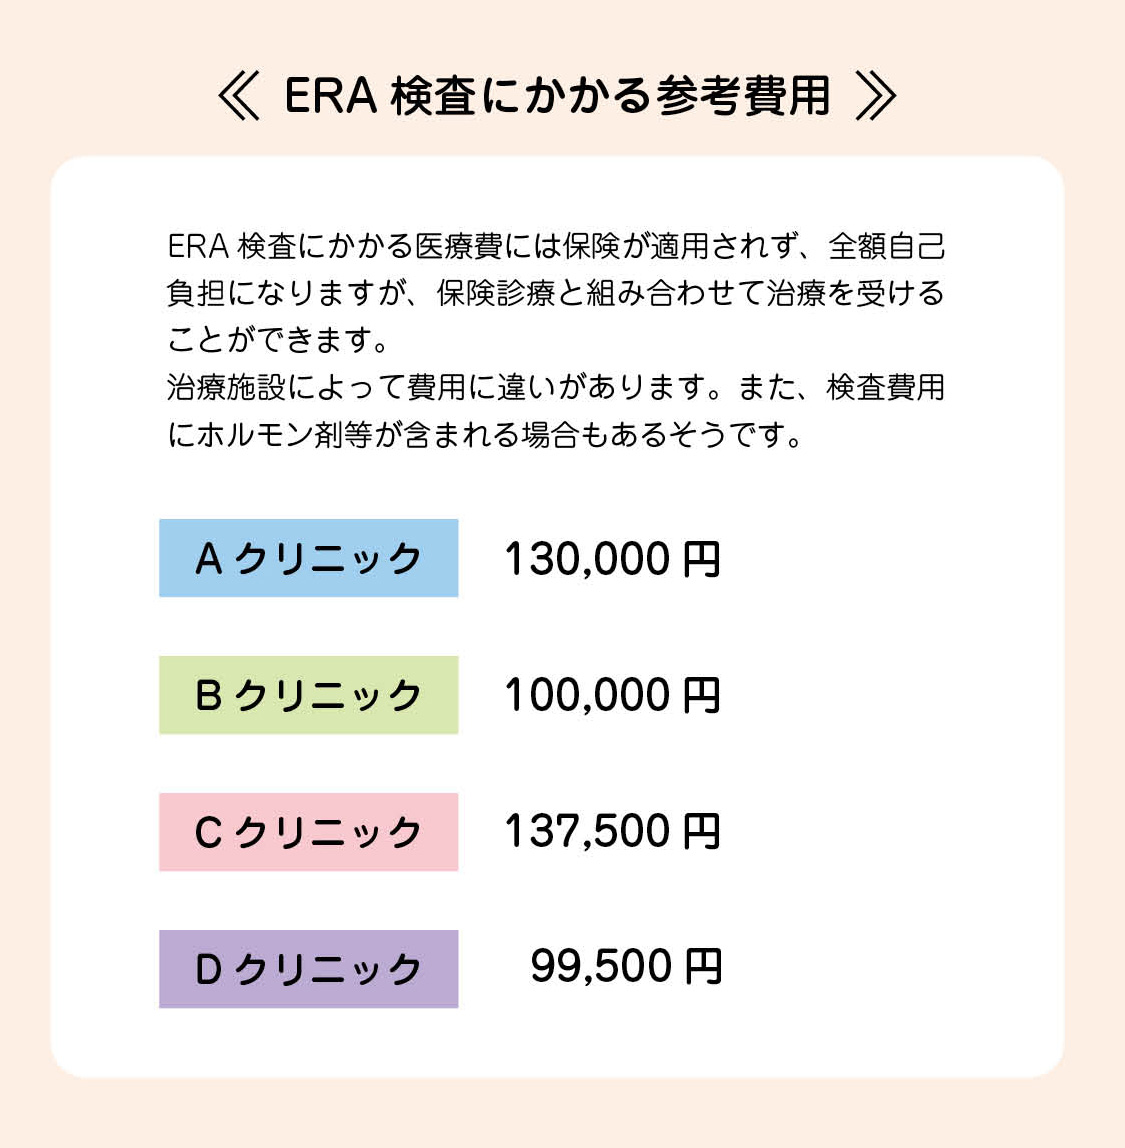
Task: Click the 99,500円 price
Action: click(x=625, y=966)
